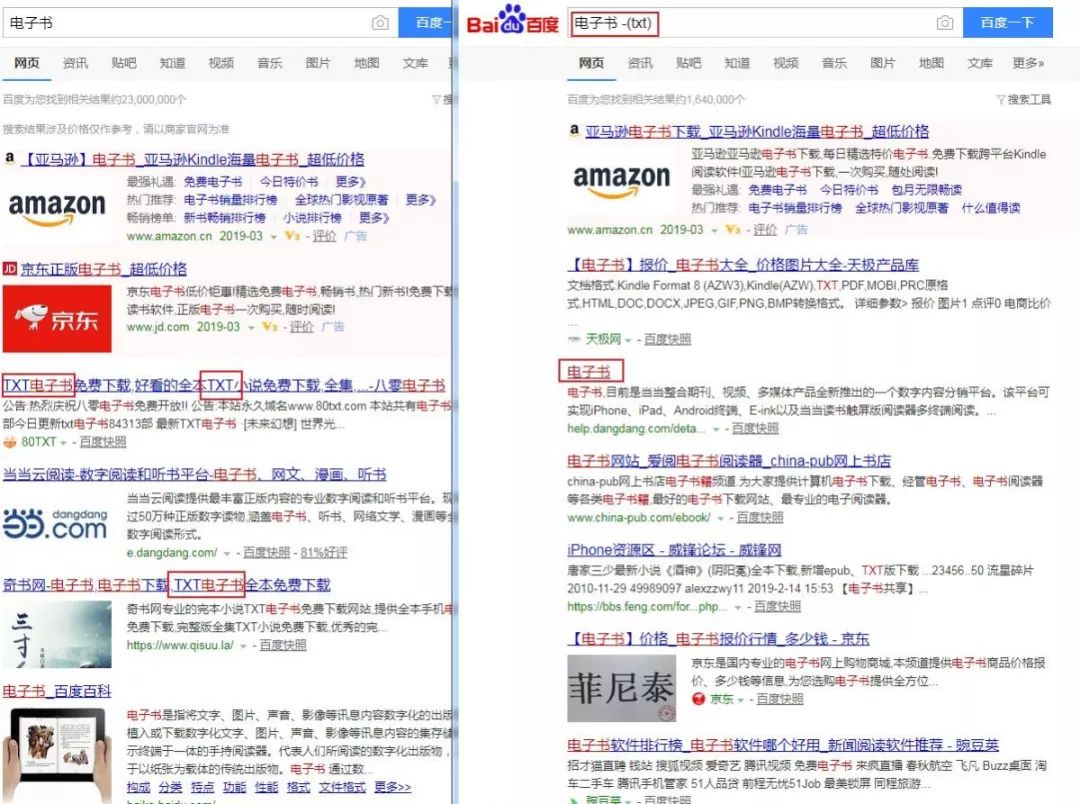Click 新书畅销排行榜 sublink in left Amazon ad
The width and height of the screenshot is (1080, 804).
pyautogui.click(x=225, y=218)
